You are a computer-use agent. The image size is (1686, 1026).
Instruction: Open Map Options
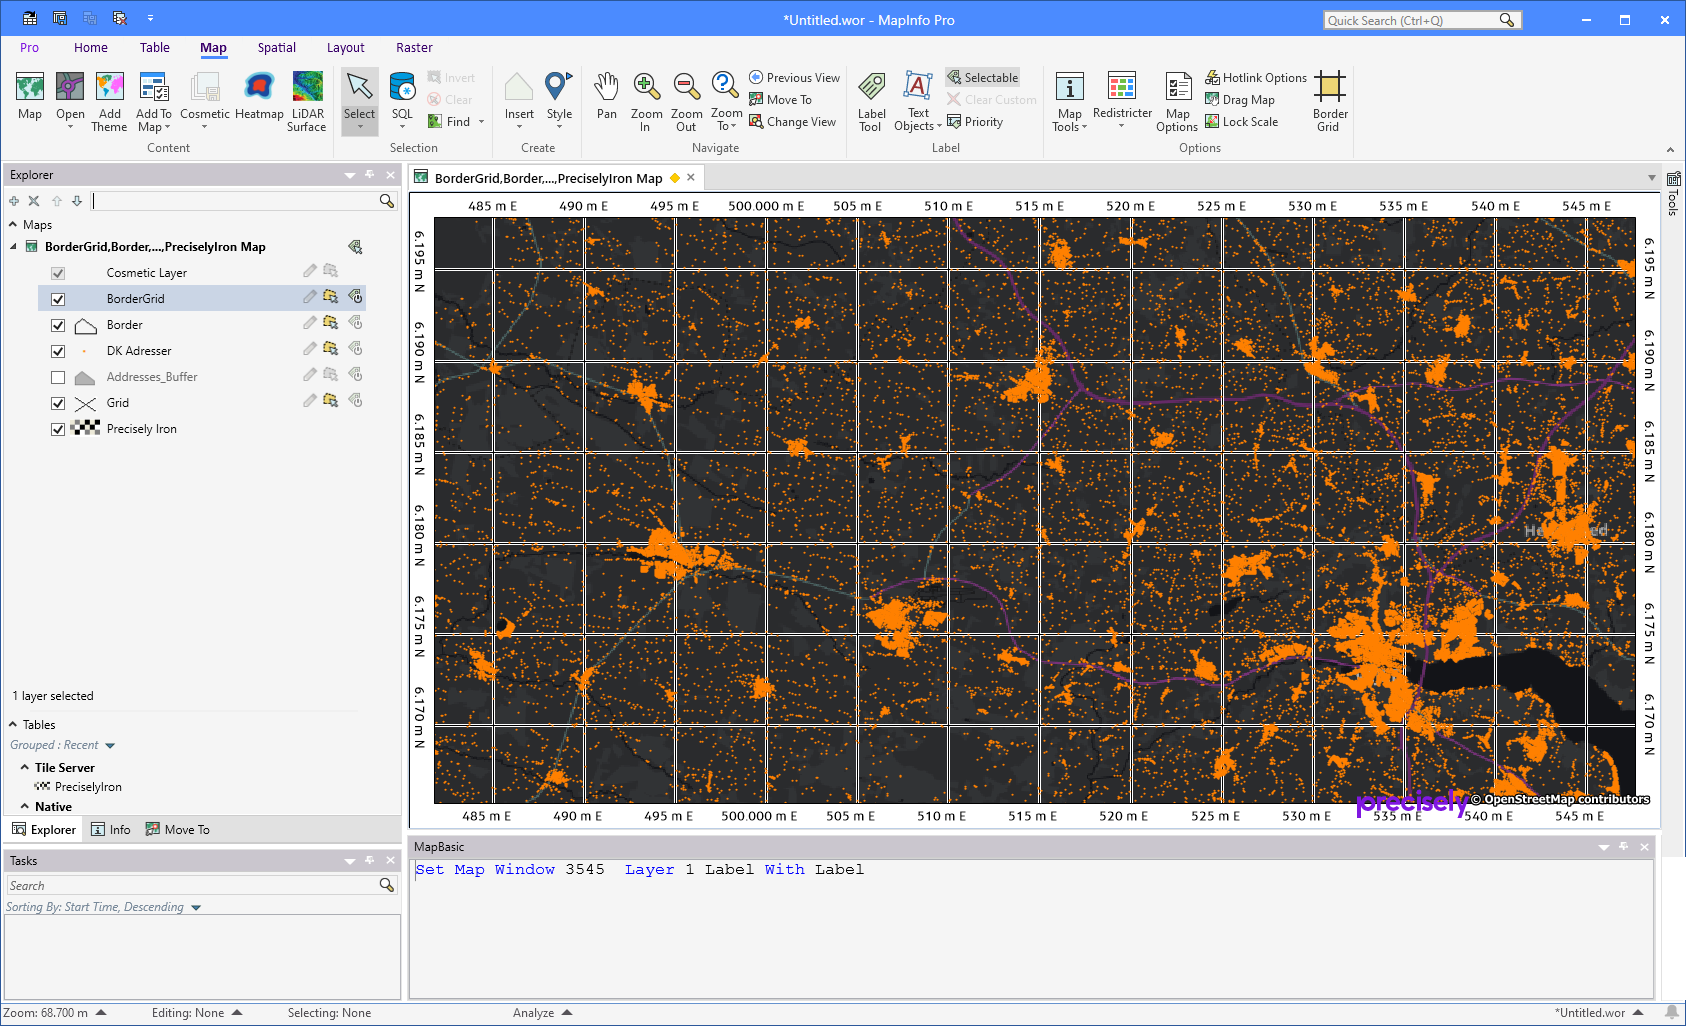click(x=1177, y=101)
